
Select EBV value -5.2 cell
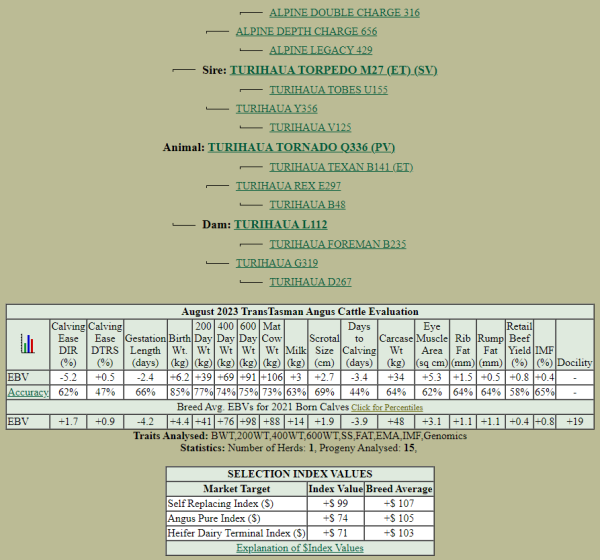pyautogui.click(x=68, y=377)
